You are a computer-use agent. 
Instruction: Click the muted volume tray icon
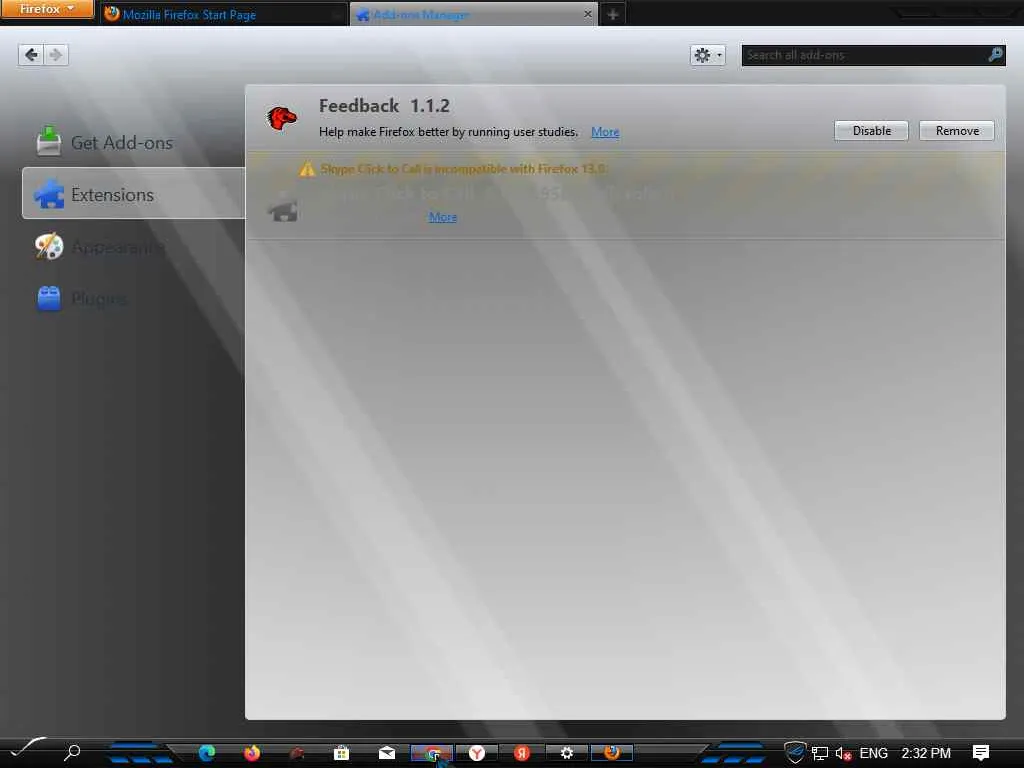click(x=843, y=753)
